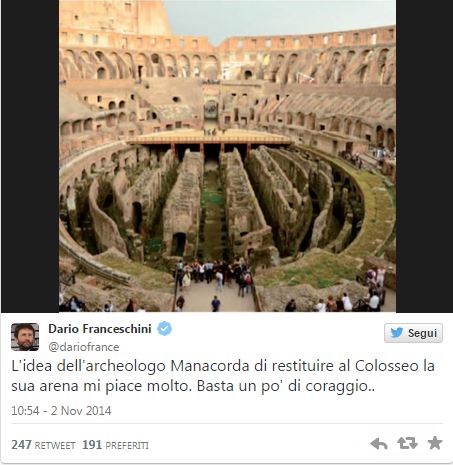Click the Twitter bird icon in Segui
The width and height of the screenshot is (453, 465).
pyautogui.click(x=397, y=332)
